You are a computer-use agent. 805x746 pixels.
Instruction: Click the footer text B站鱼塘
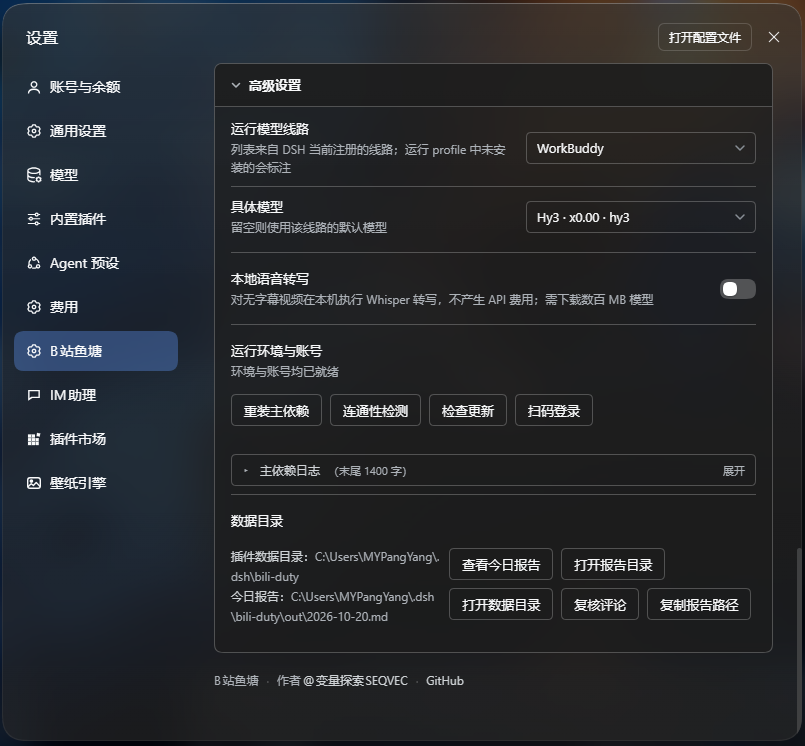pyautogui.click(x=236, y=681)
